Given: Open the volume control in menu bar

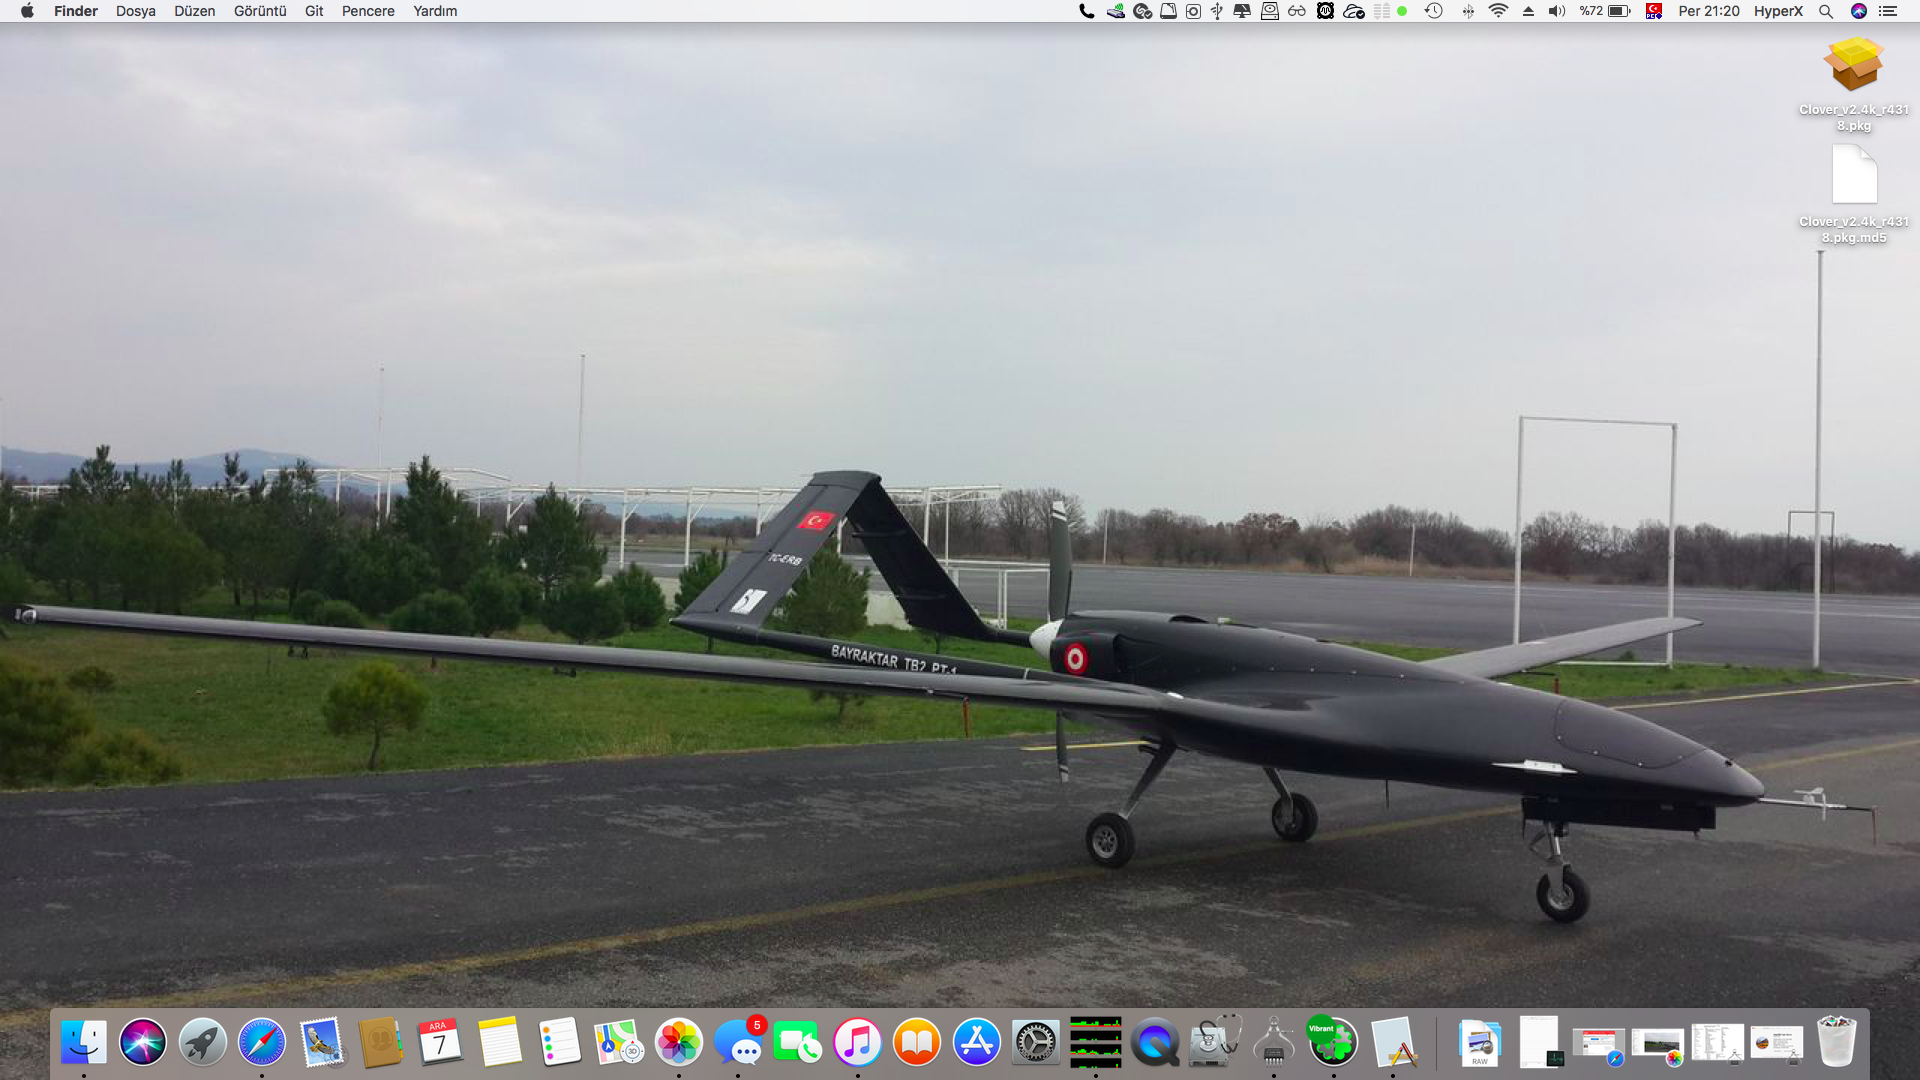Looking at the screenshot, I should (x=1557, y=11).
